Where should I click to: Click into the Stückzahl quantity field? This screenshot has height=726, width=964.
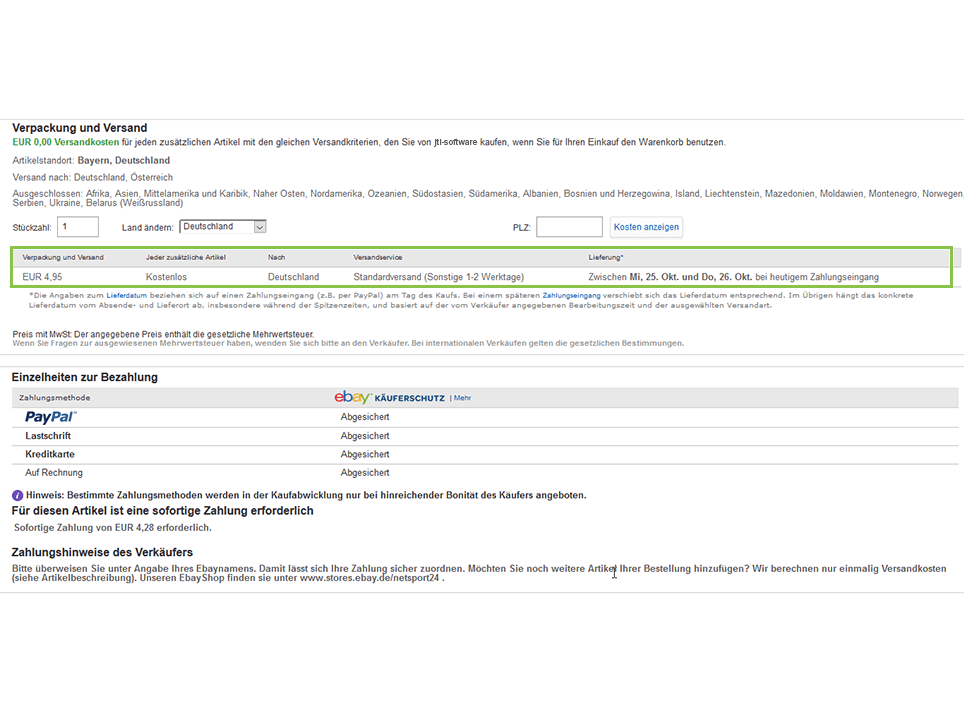click(x=78, y=227)
